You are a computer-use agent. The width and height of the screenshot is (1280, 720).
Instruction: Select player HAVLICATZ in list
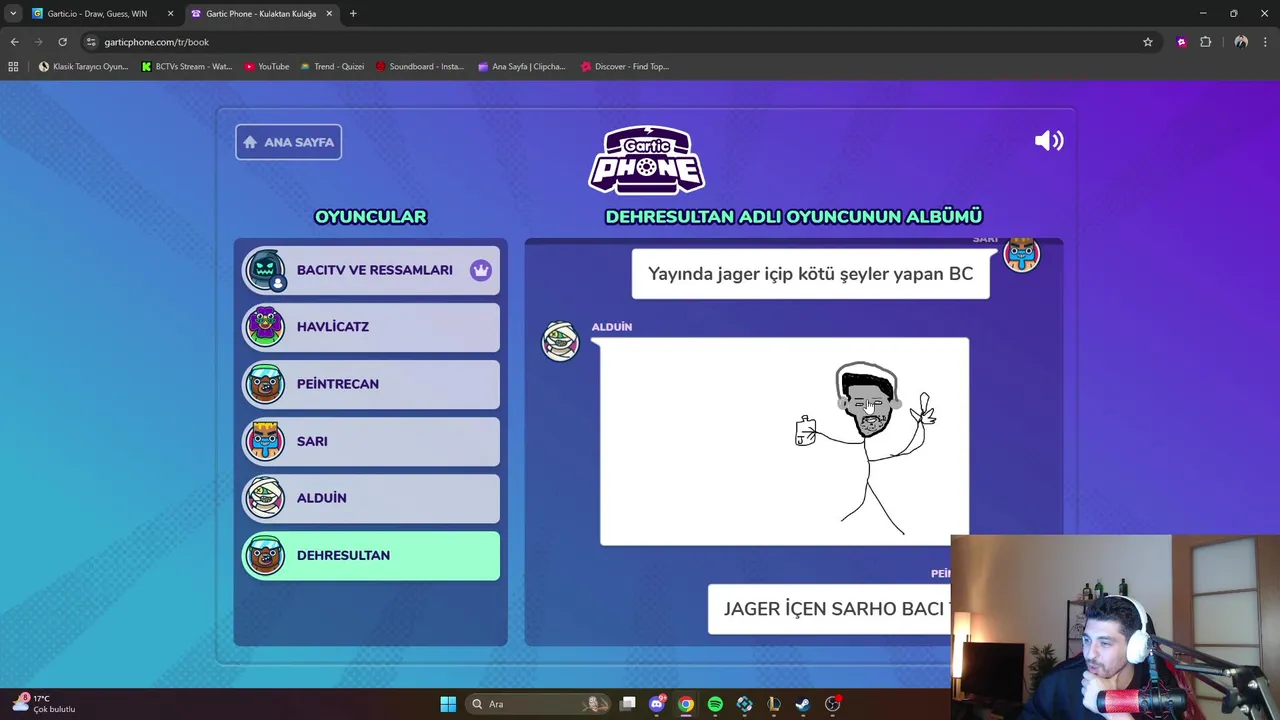tap(371, 327)
